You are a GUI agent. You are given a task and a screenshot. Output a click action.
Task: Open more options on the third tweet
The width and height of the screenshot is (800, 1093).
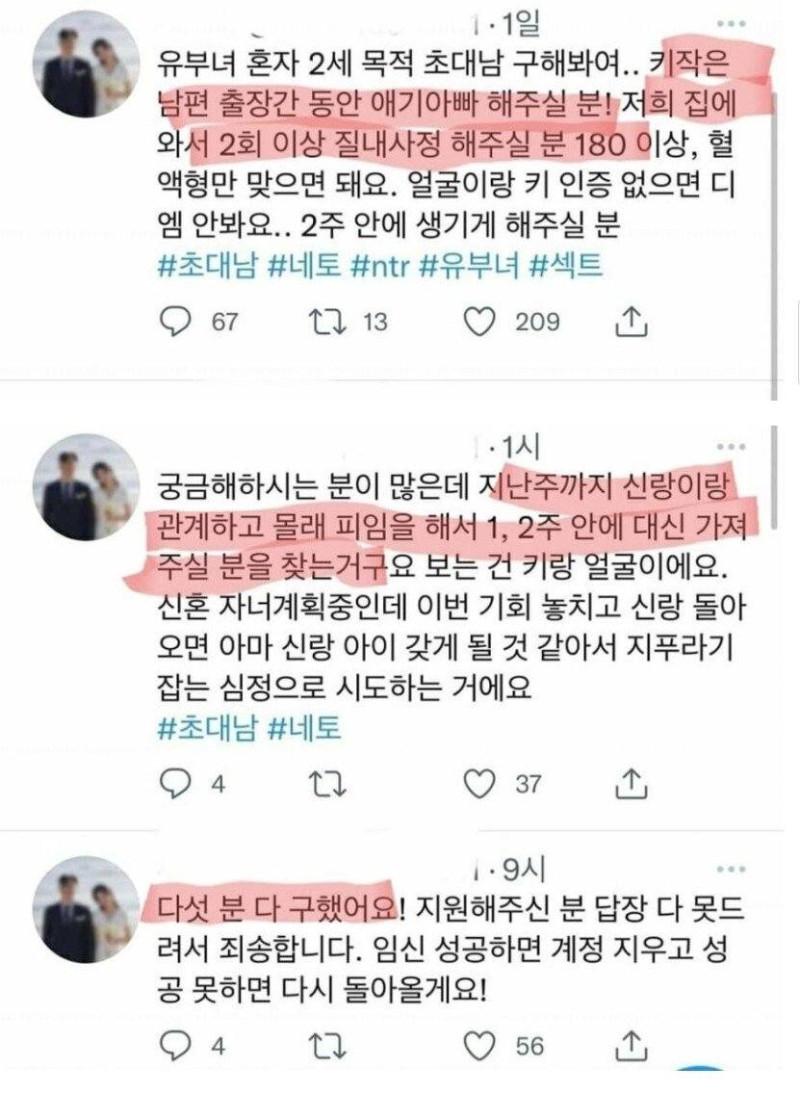[x=731, y=869]
